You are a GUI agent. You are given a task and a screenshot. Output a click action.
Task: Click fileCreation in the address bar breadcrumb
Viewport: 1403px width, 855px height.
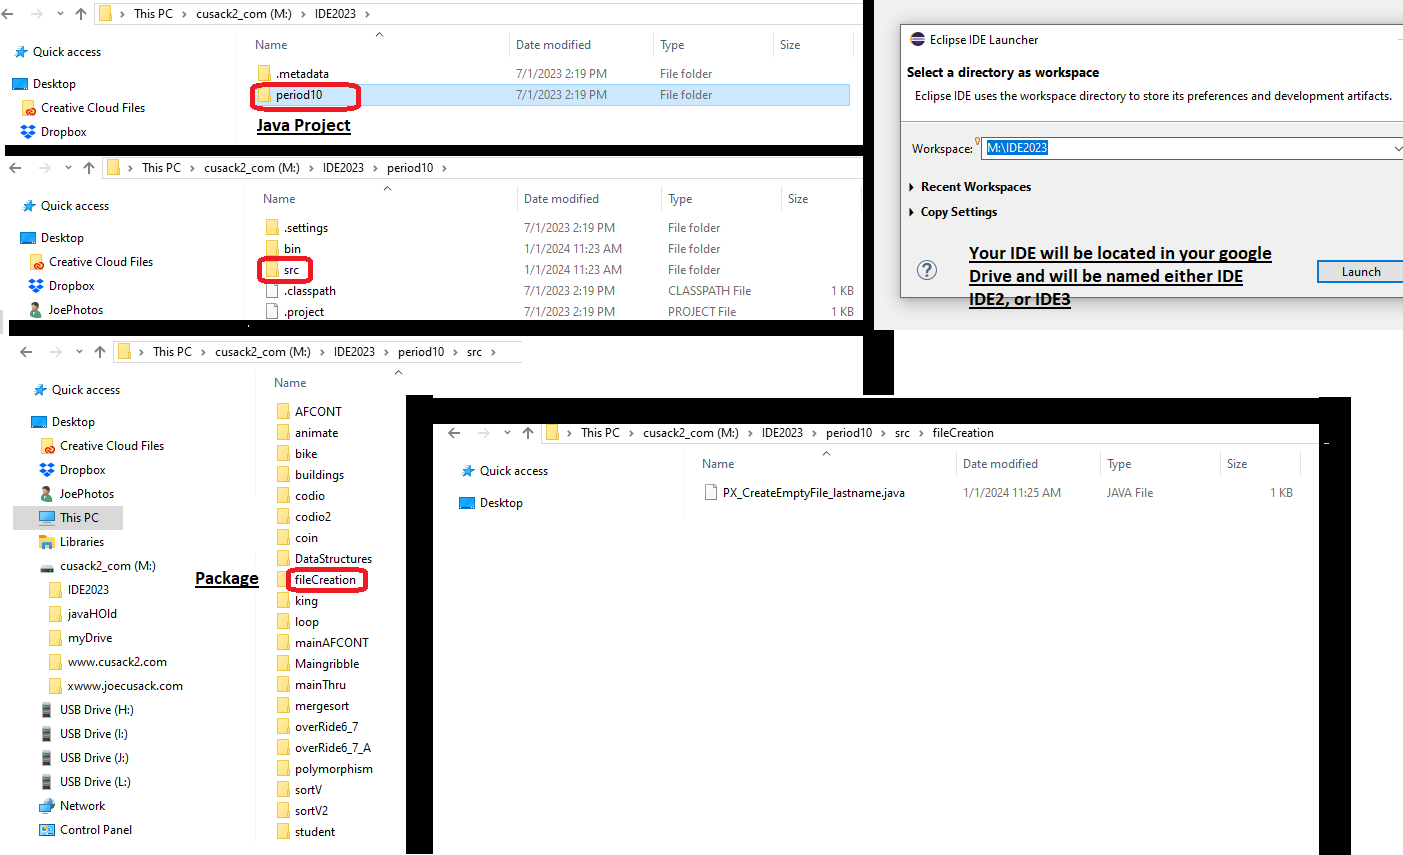pos(962,433)
